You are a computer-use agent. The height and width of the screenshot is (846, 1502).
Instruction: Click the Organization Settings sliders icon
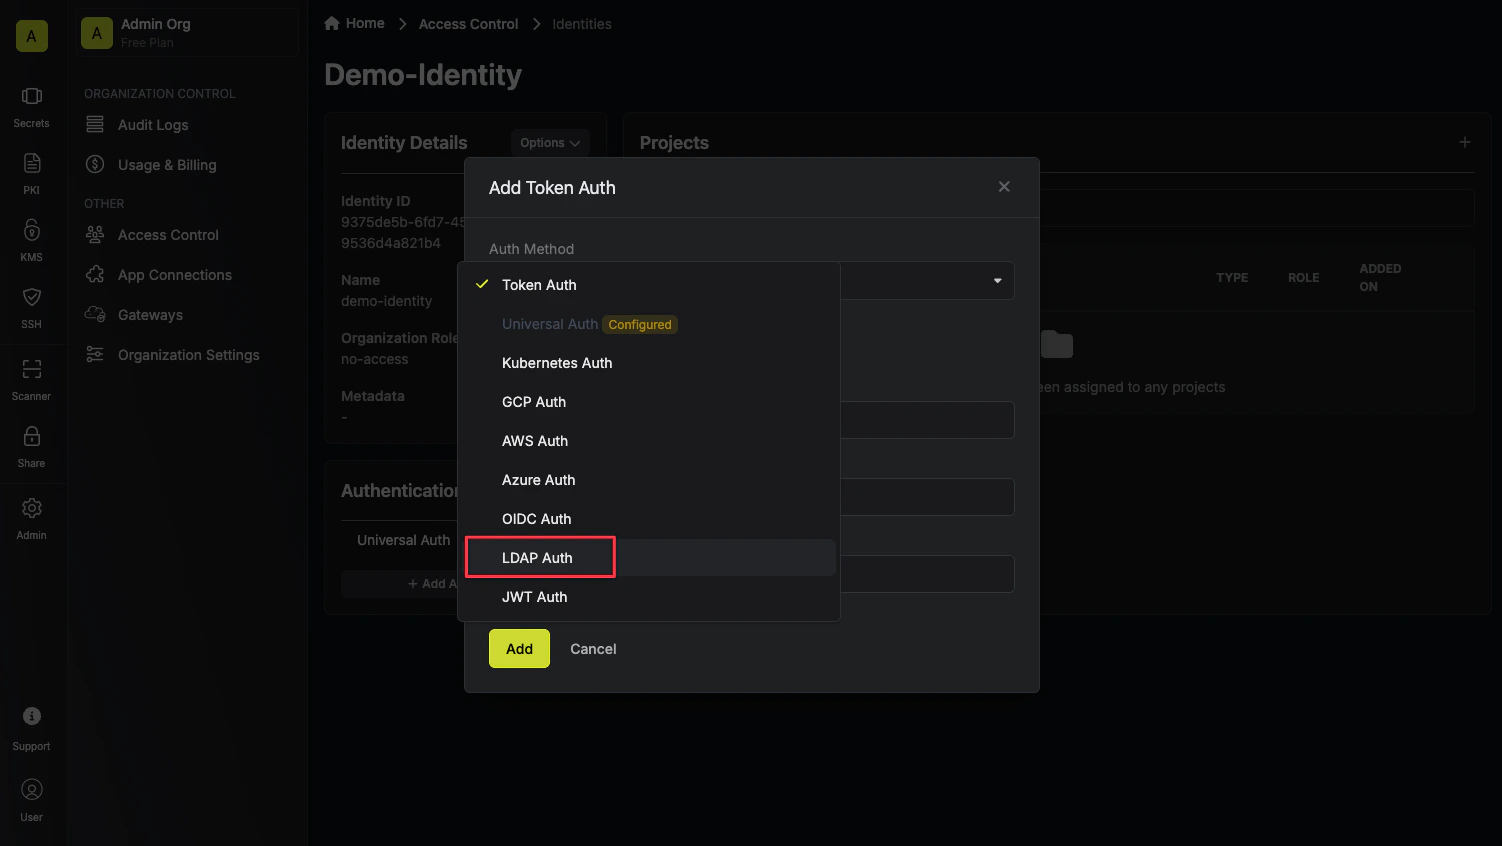[95, 354]
